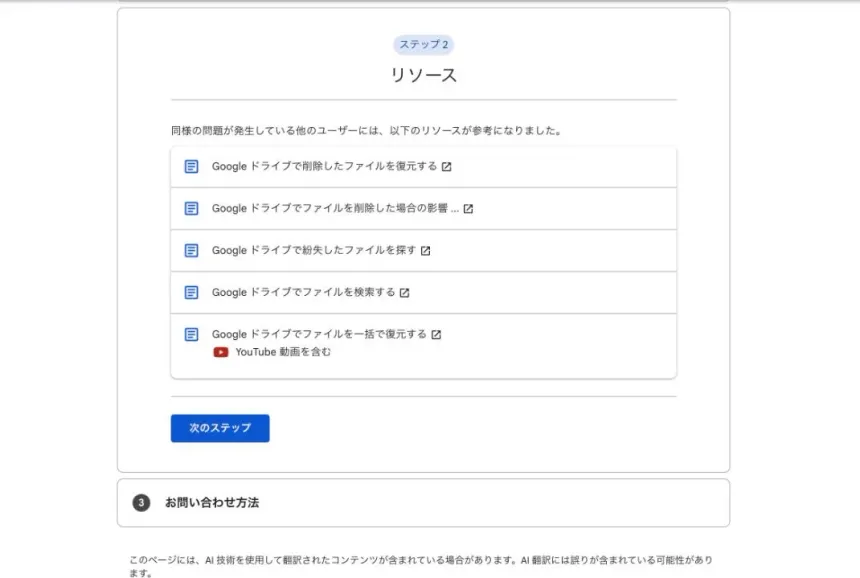Click external-link icon after 削除したファイルを復元する
Image resolution: width=860 pixels, height=578 pixels.
(446, 167)
